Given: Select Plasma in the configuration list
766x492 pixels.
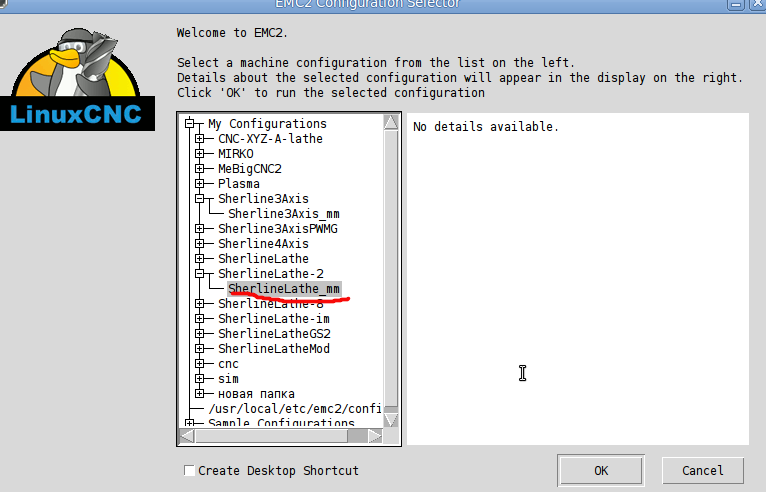Looking at the screenshot, I should (238, 184).
